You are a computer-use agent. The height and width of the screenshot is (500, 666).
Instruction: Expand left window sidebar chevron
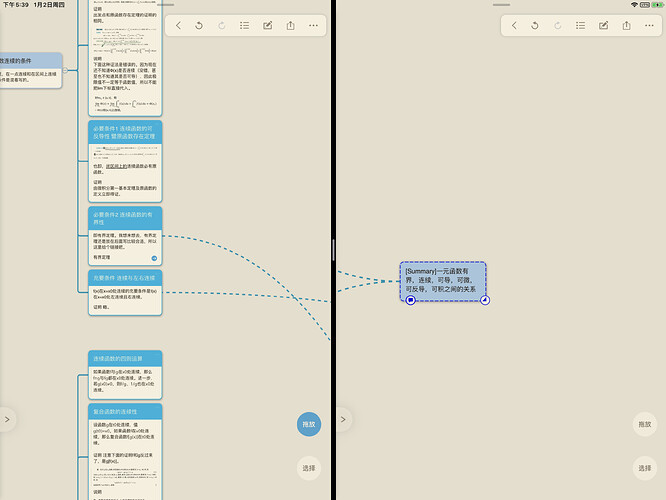pos(7,420)
